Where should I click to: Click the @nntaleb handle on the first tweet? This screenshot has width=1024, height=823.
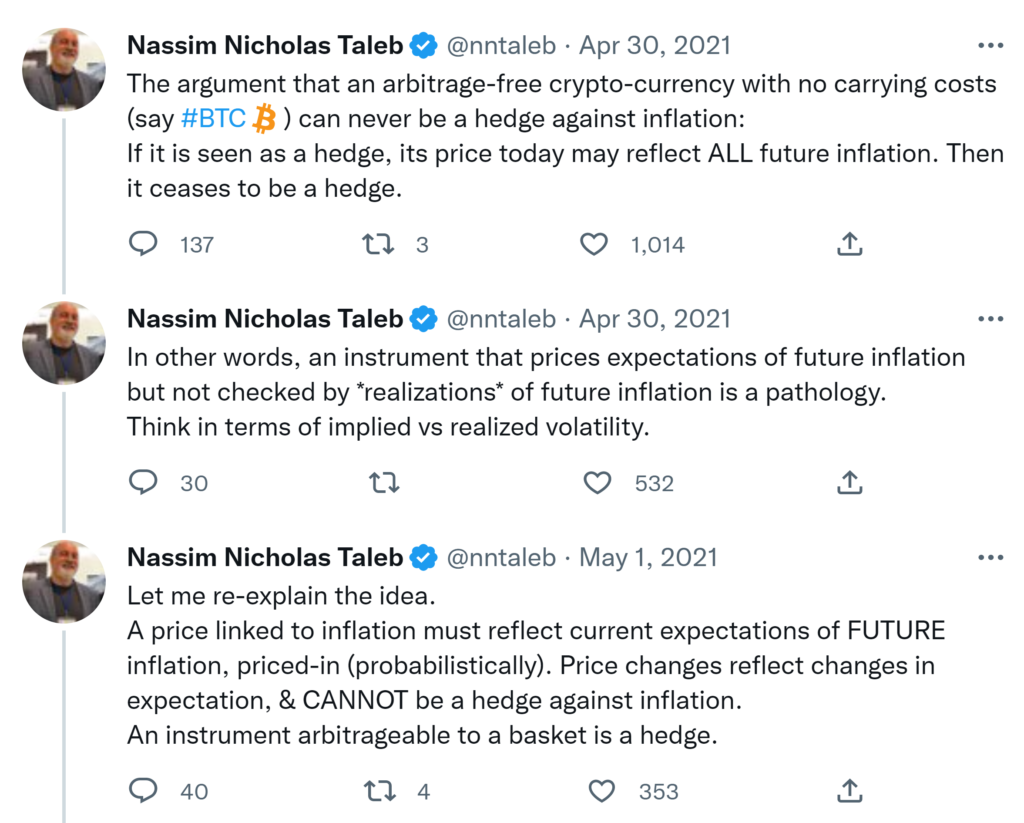point(500,45)
